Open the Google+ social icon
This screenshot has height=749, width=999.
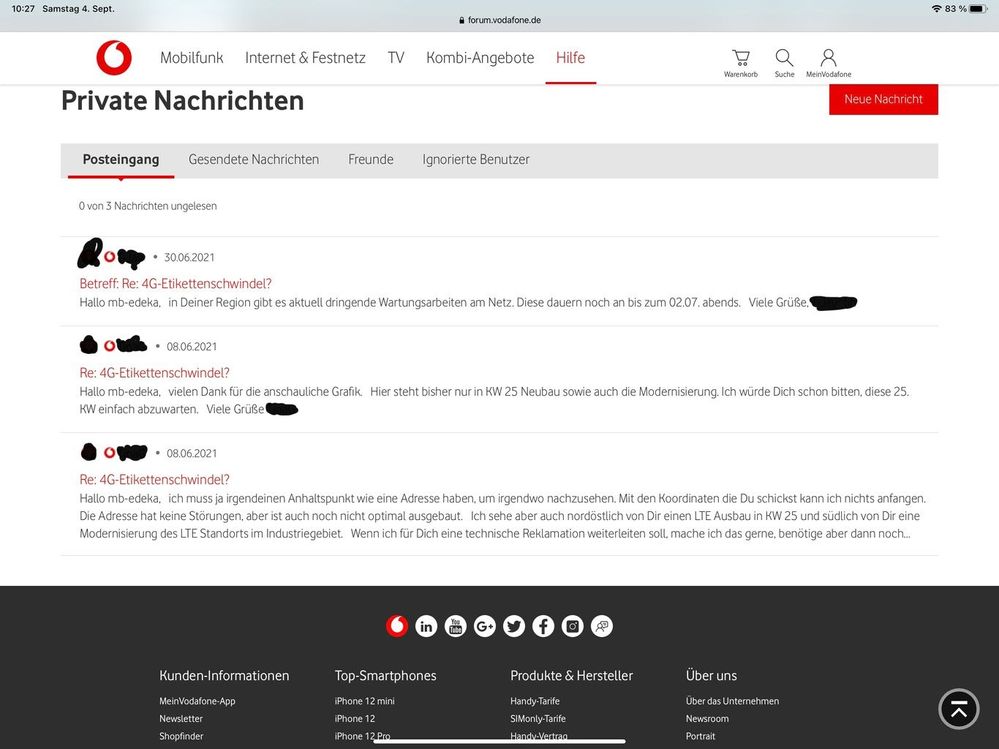click(485, 626)
